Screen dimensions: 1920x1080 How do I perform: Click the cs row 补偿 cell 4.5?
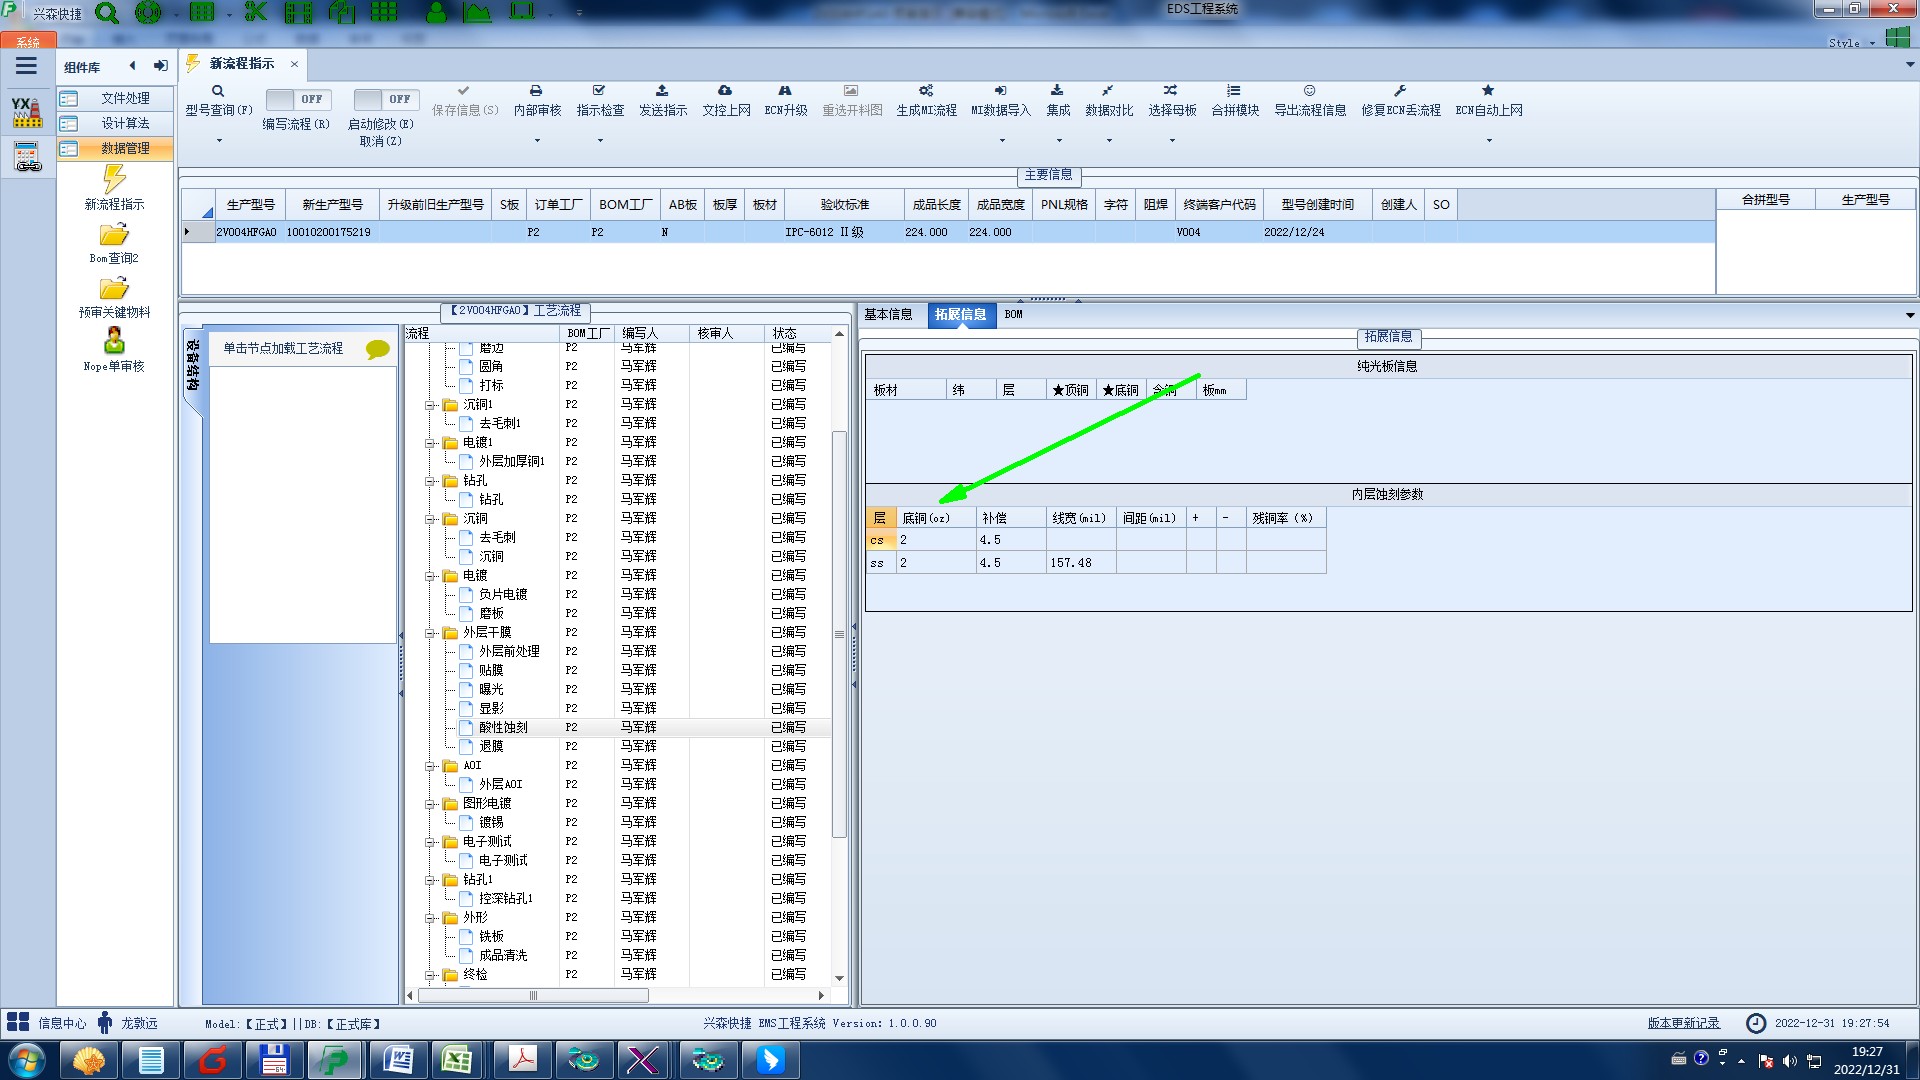pos(1011,540)
